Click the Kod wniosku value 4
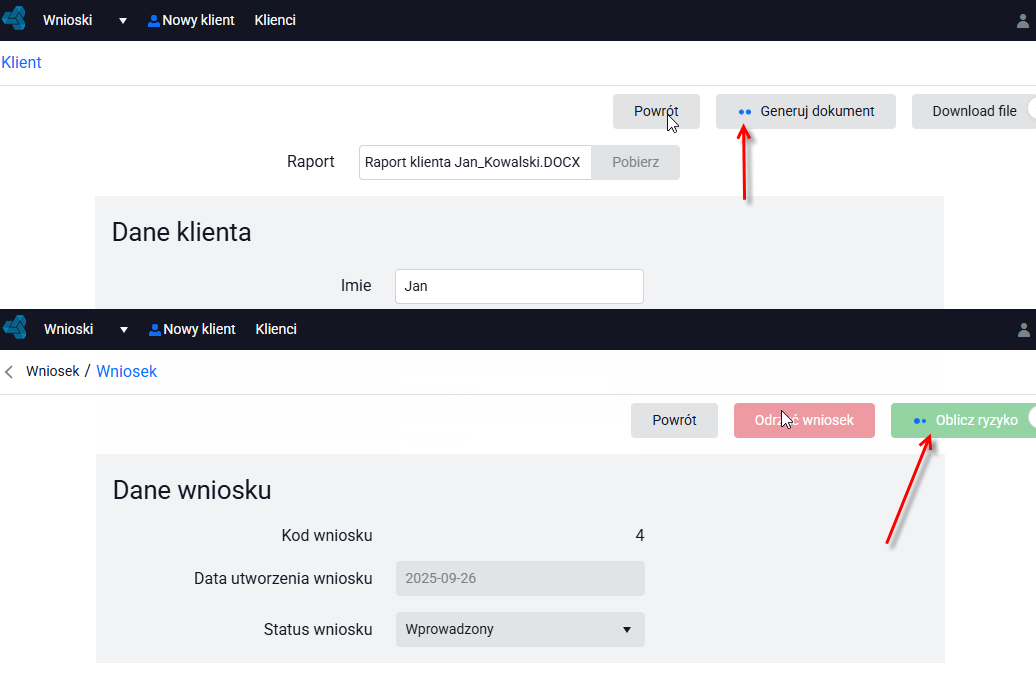 640,536
